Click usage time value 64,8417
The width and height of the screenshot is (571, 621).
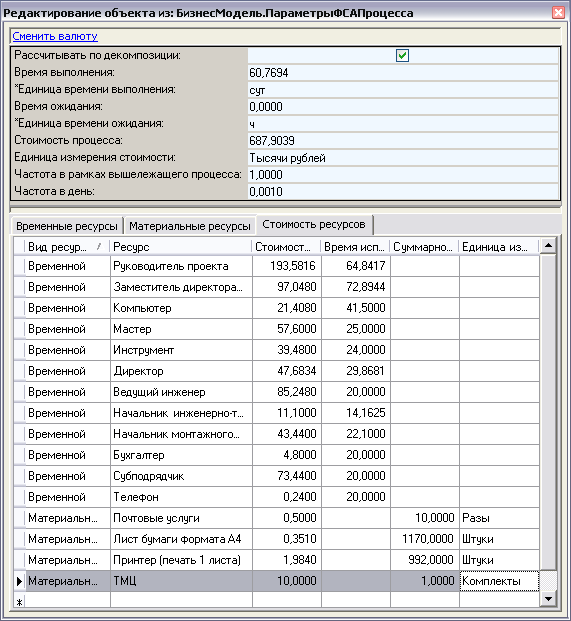pos(356,266)
